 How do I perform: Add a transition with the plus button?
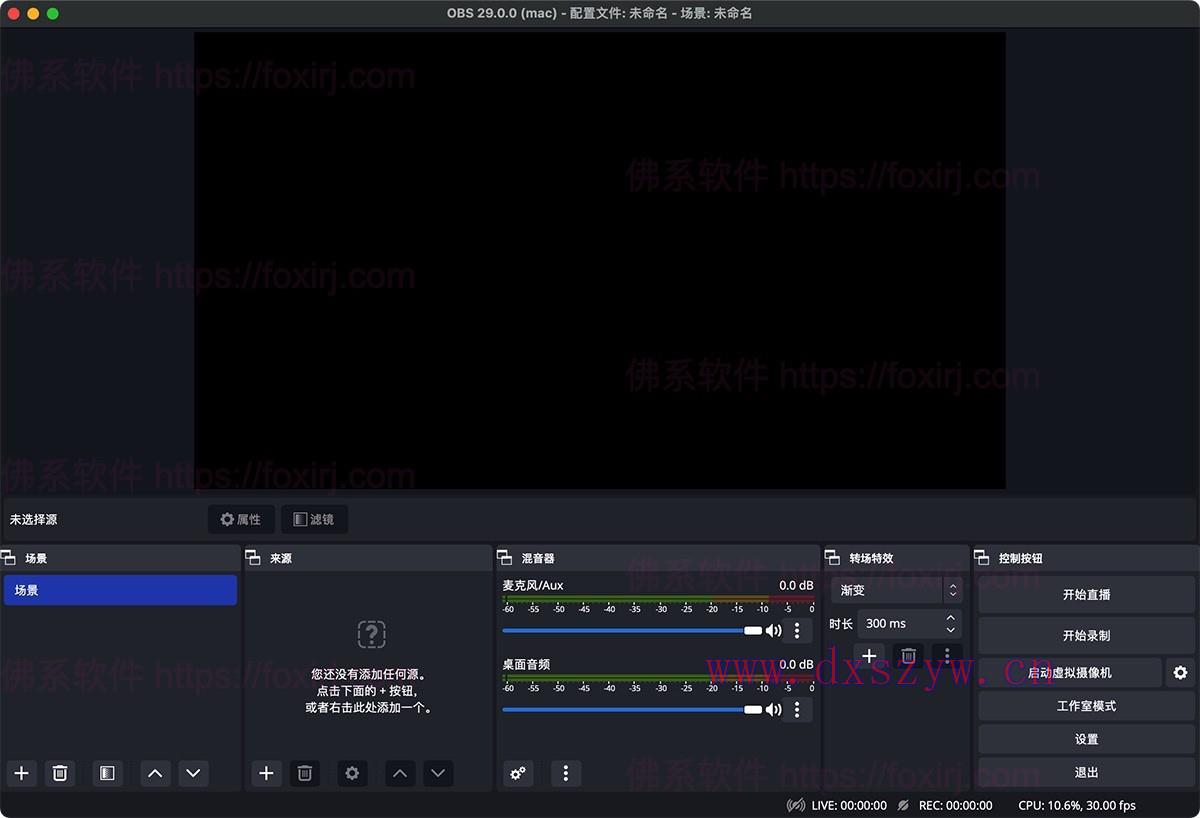tap(869, 656)
